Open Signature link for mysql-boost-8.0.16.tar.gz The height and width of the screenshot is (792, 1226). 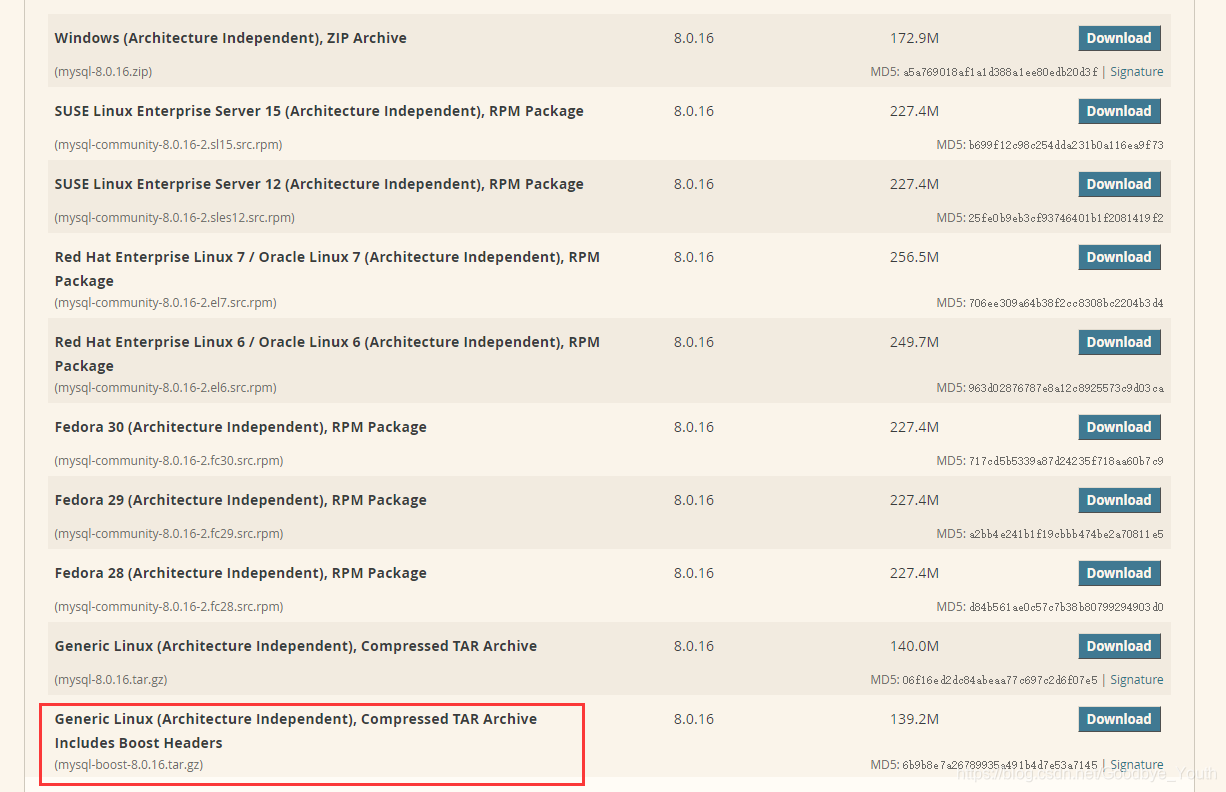tap(1137, 765)
